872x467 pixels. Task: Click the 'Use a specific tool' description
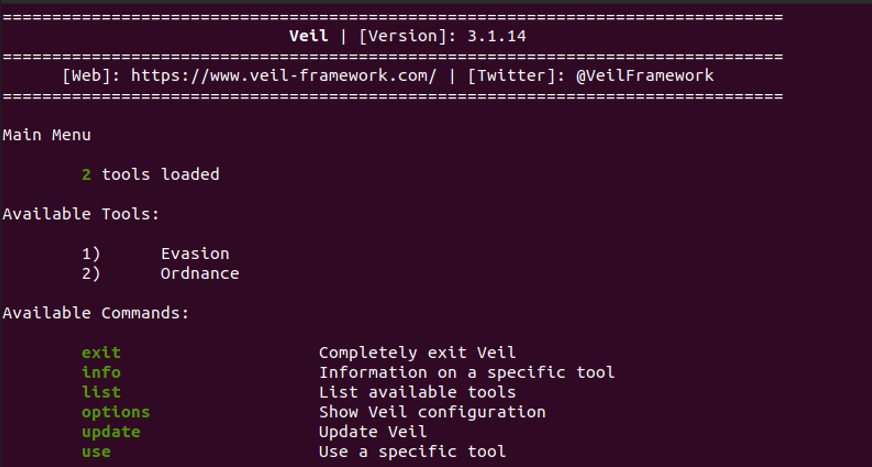coord(412,452)
